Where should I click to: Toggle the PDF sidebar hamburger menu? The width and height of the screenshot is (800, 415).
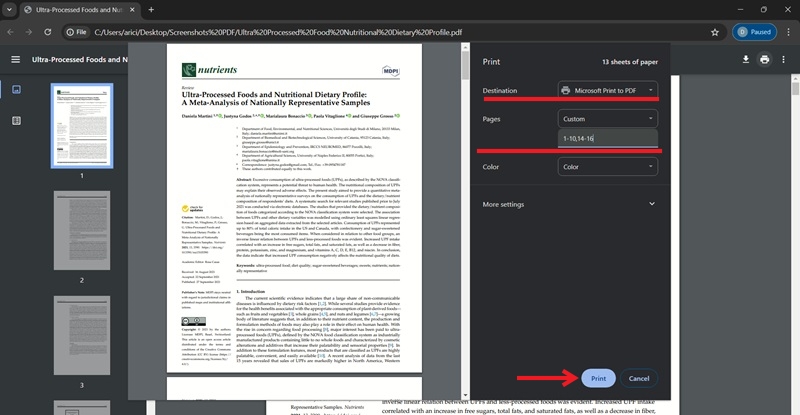[x=16, y=60]
